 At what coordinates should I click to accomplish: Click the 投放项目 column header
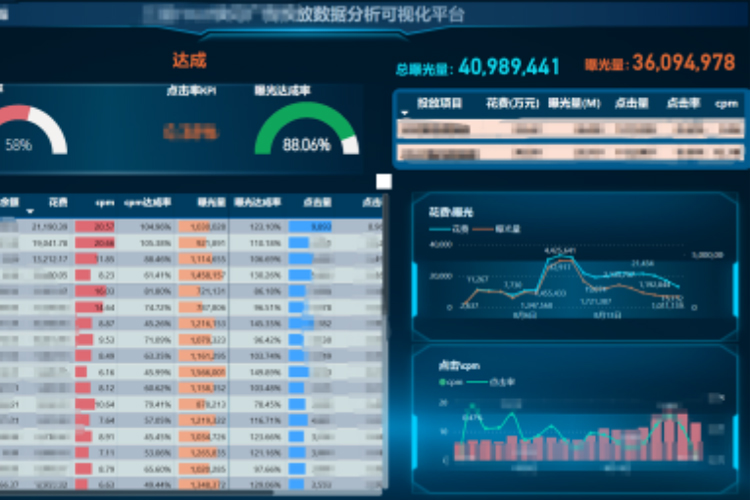coord(439,103)
